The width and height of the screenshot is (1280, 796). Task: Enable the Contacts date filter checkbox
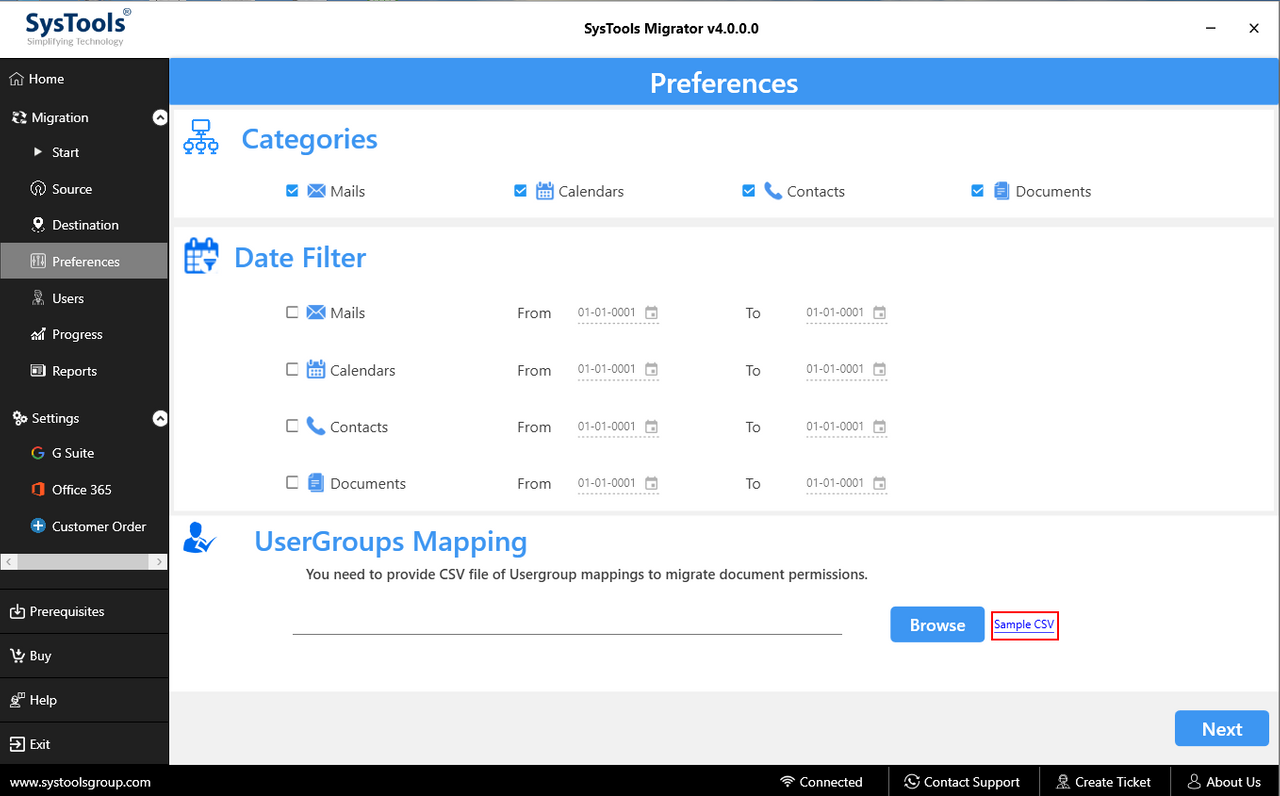pos(292,426)
